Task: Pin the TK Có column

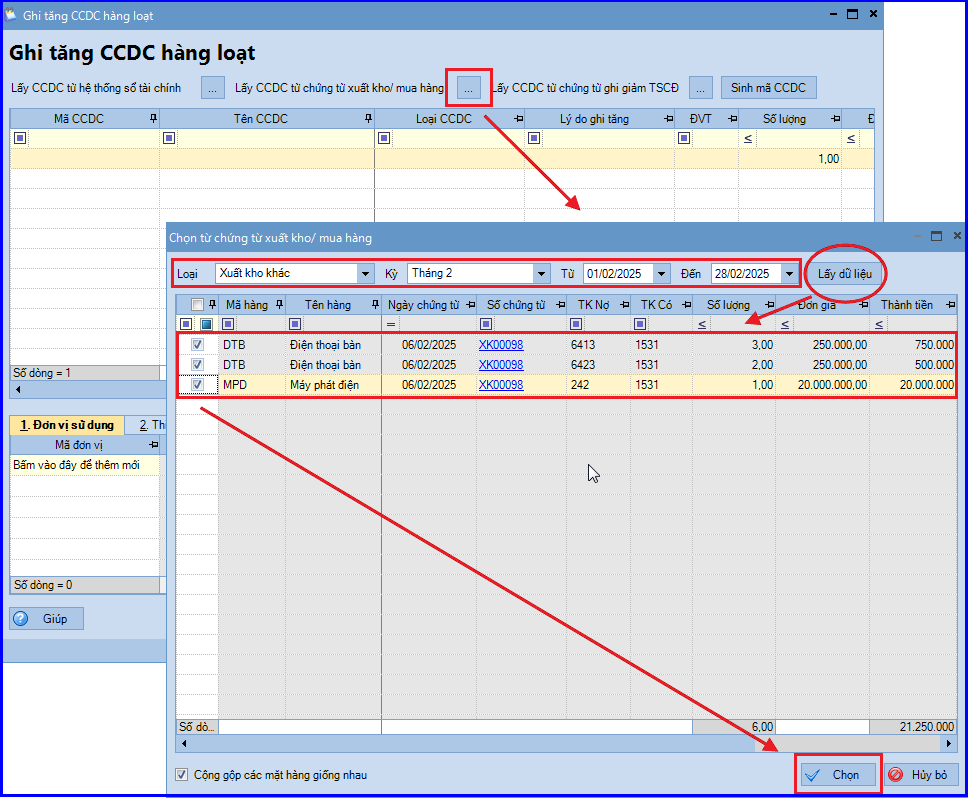Action: click(x=686, y=304)
